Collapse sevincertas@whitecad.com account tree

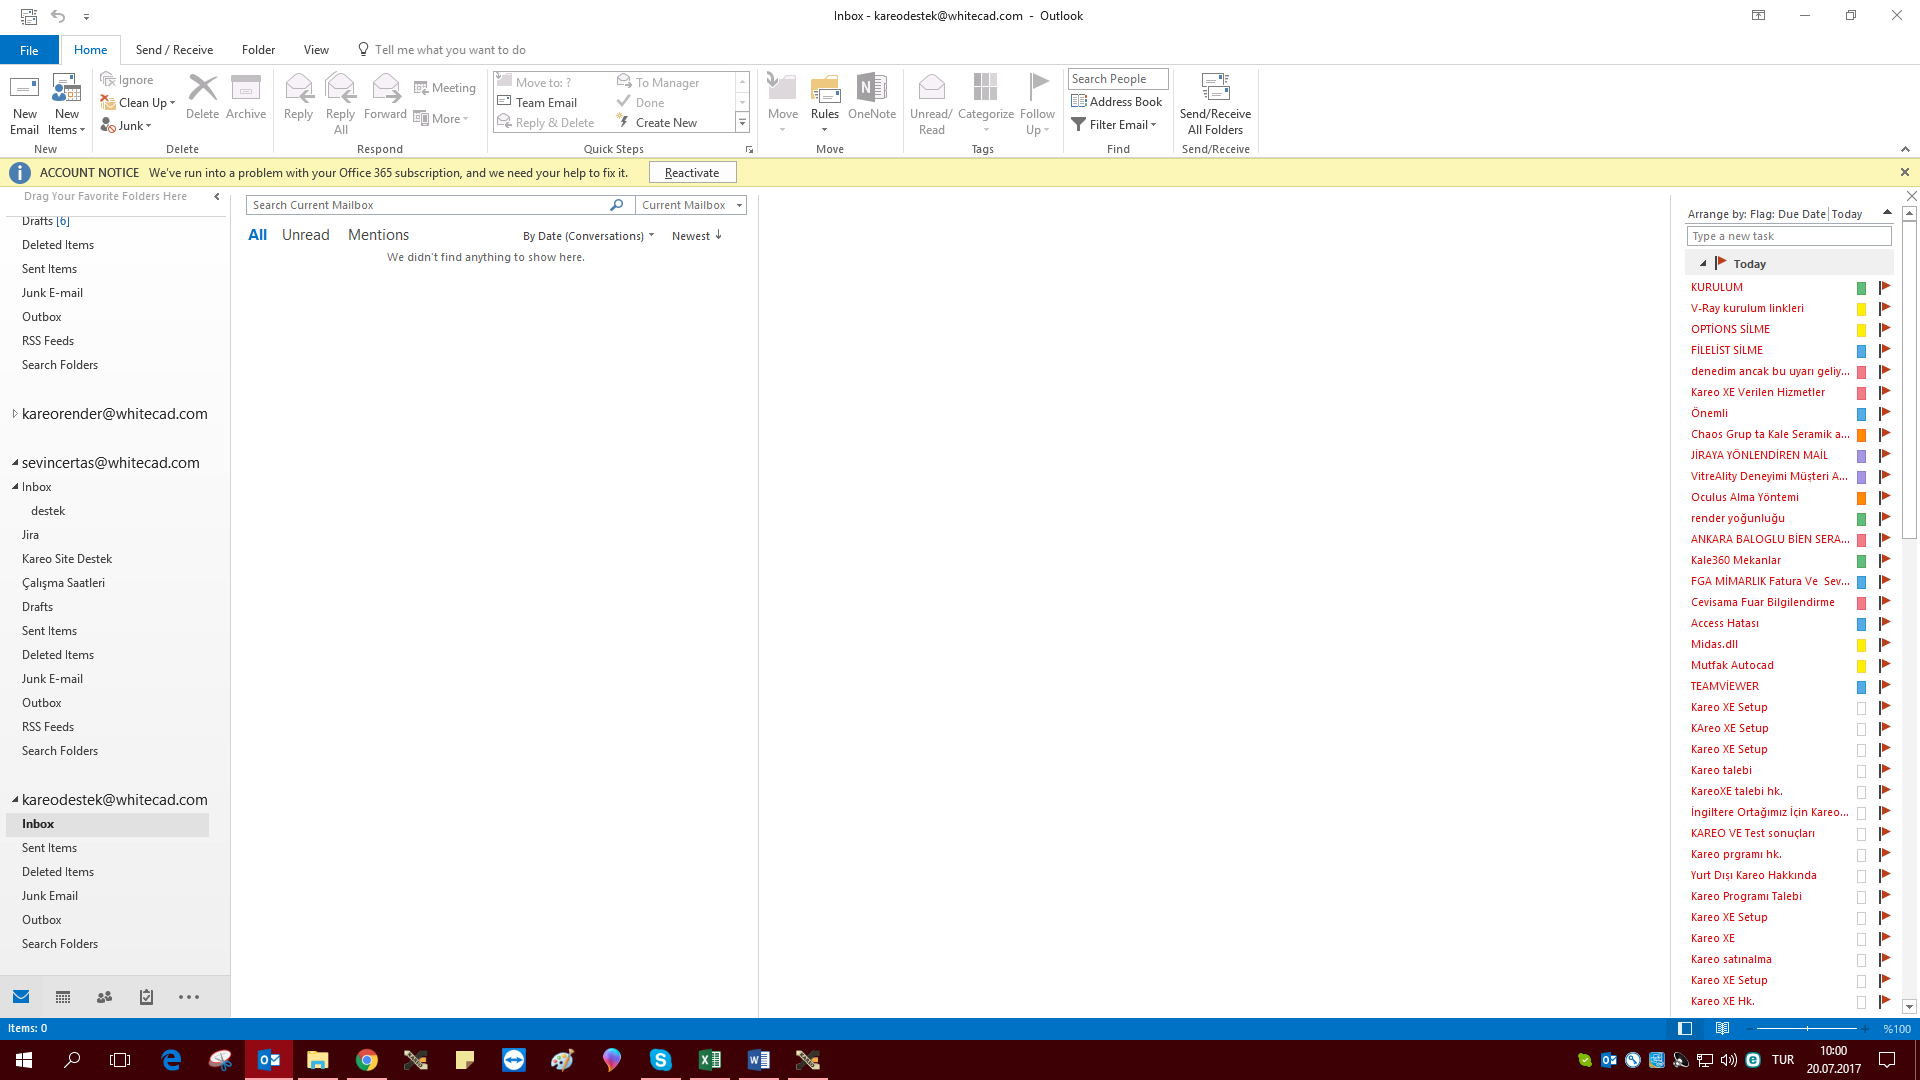click(x=15, y=463)
